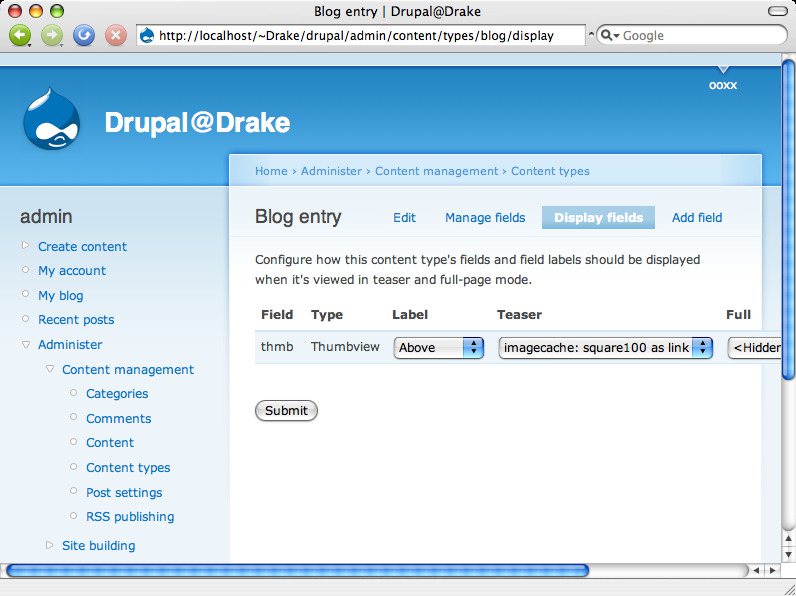Viewport: 796px width, 596px height.
Task: Open the Add field tab
Action: [x=697, y=218]
